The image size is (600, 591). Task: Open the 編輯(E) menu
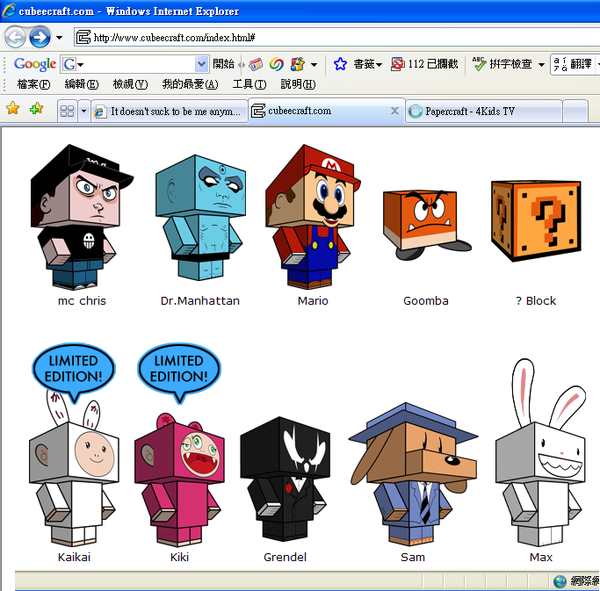82,84
